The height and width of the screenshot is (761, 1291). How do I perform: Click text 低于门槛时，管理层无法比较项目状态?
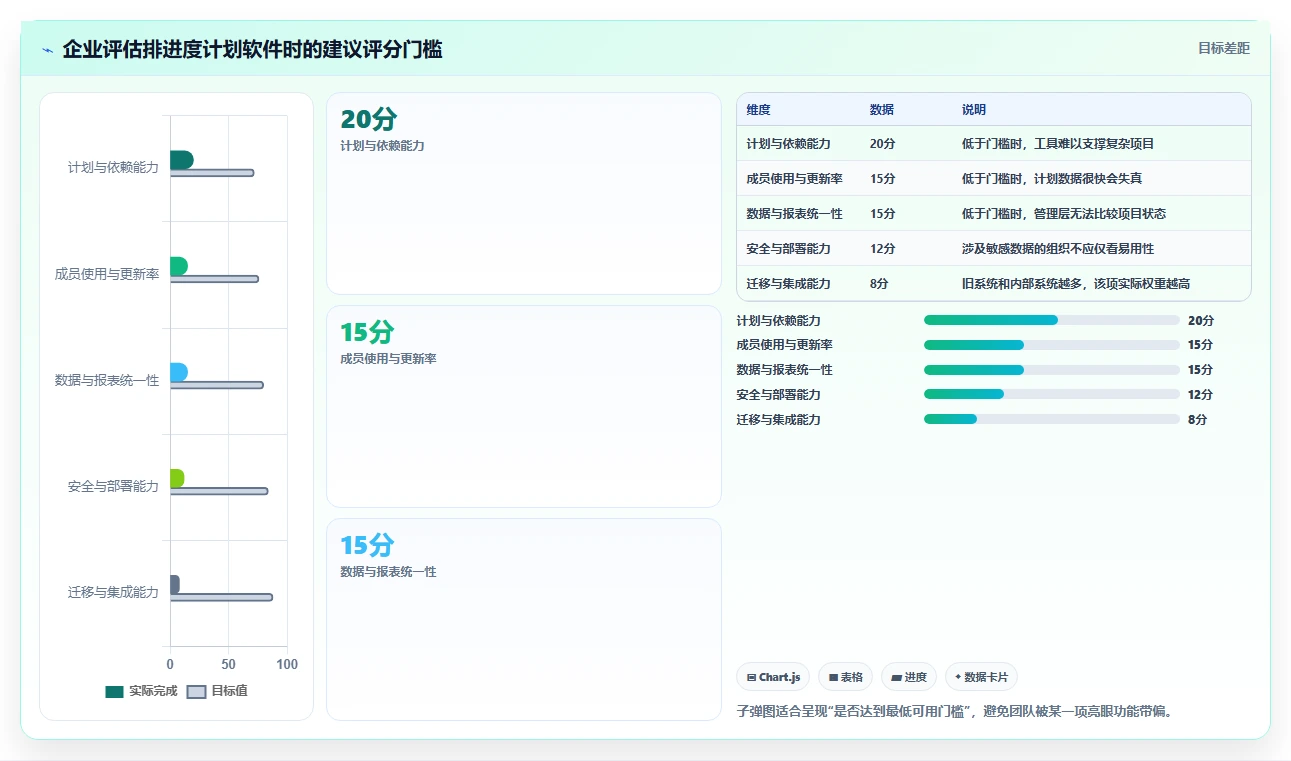(1064, 214)
